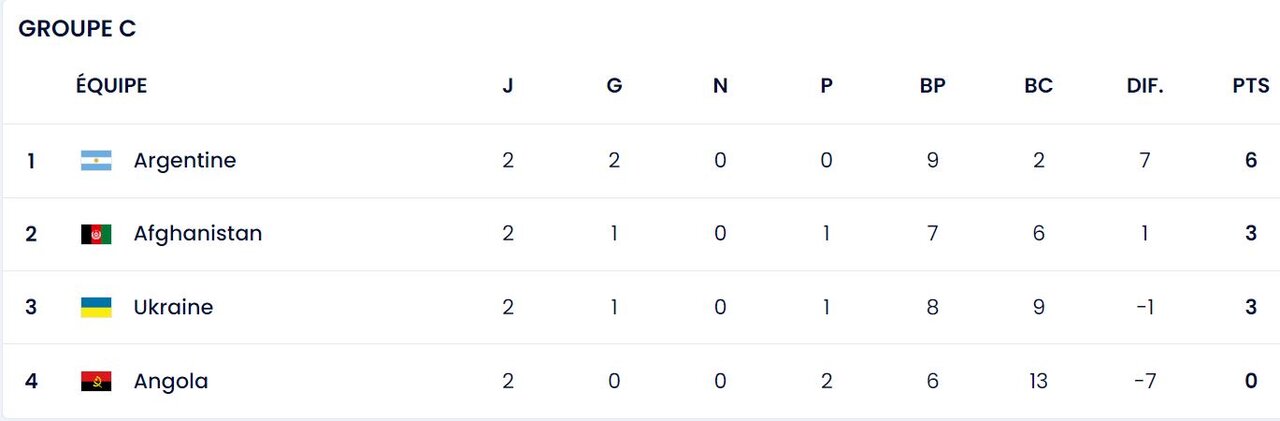Click the Ukraine flag icon
The height and width of the screenshot is (421, 1280).
(96, 308)
